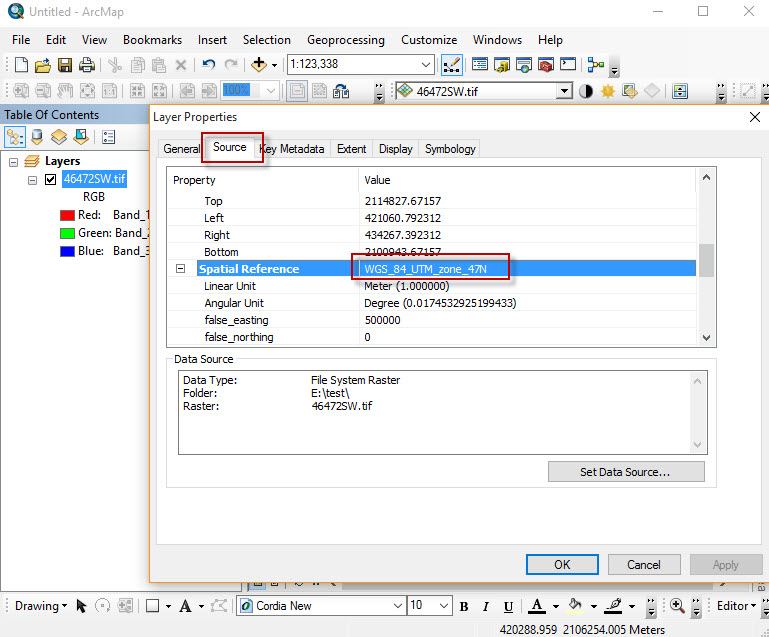Collapse the Layers data frame
Screen dimensions: 769x637
(14, 162)
